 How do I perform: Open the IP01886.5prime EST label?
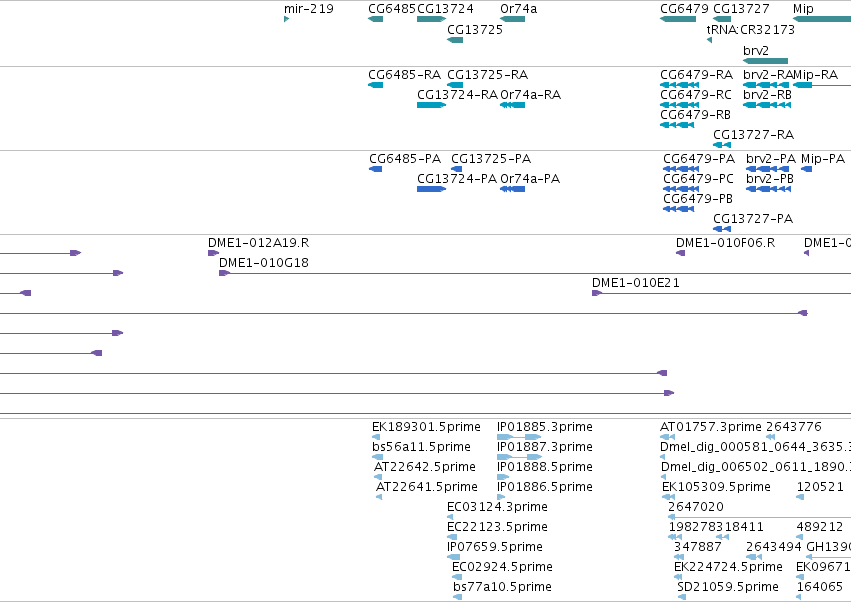pos(544,487)
